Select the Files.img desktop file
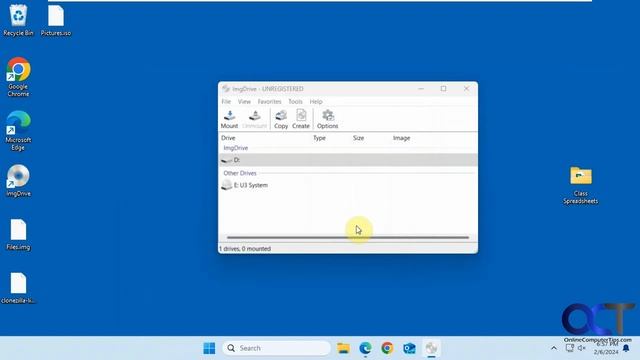 (18, 234)
